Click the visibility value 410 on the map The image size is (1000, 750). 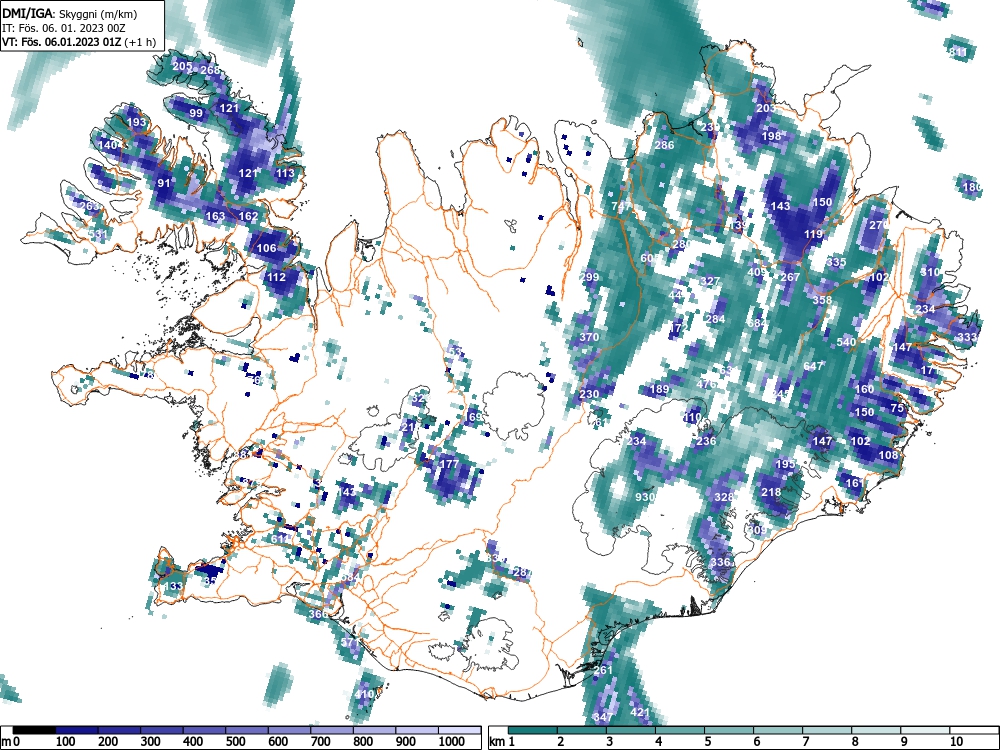(364, 694)
